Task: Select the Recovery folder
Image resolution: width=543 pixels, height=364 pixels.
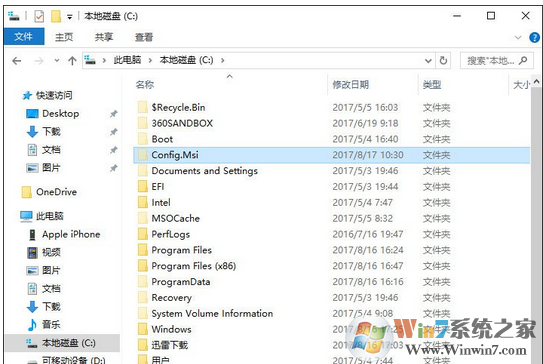Action: (171, 298)
